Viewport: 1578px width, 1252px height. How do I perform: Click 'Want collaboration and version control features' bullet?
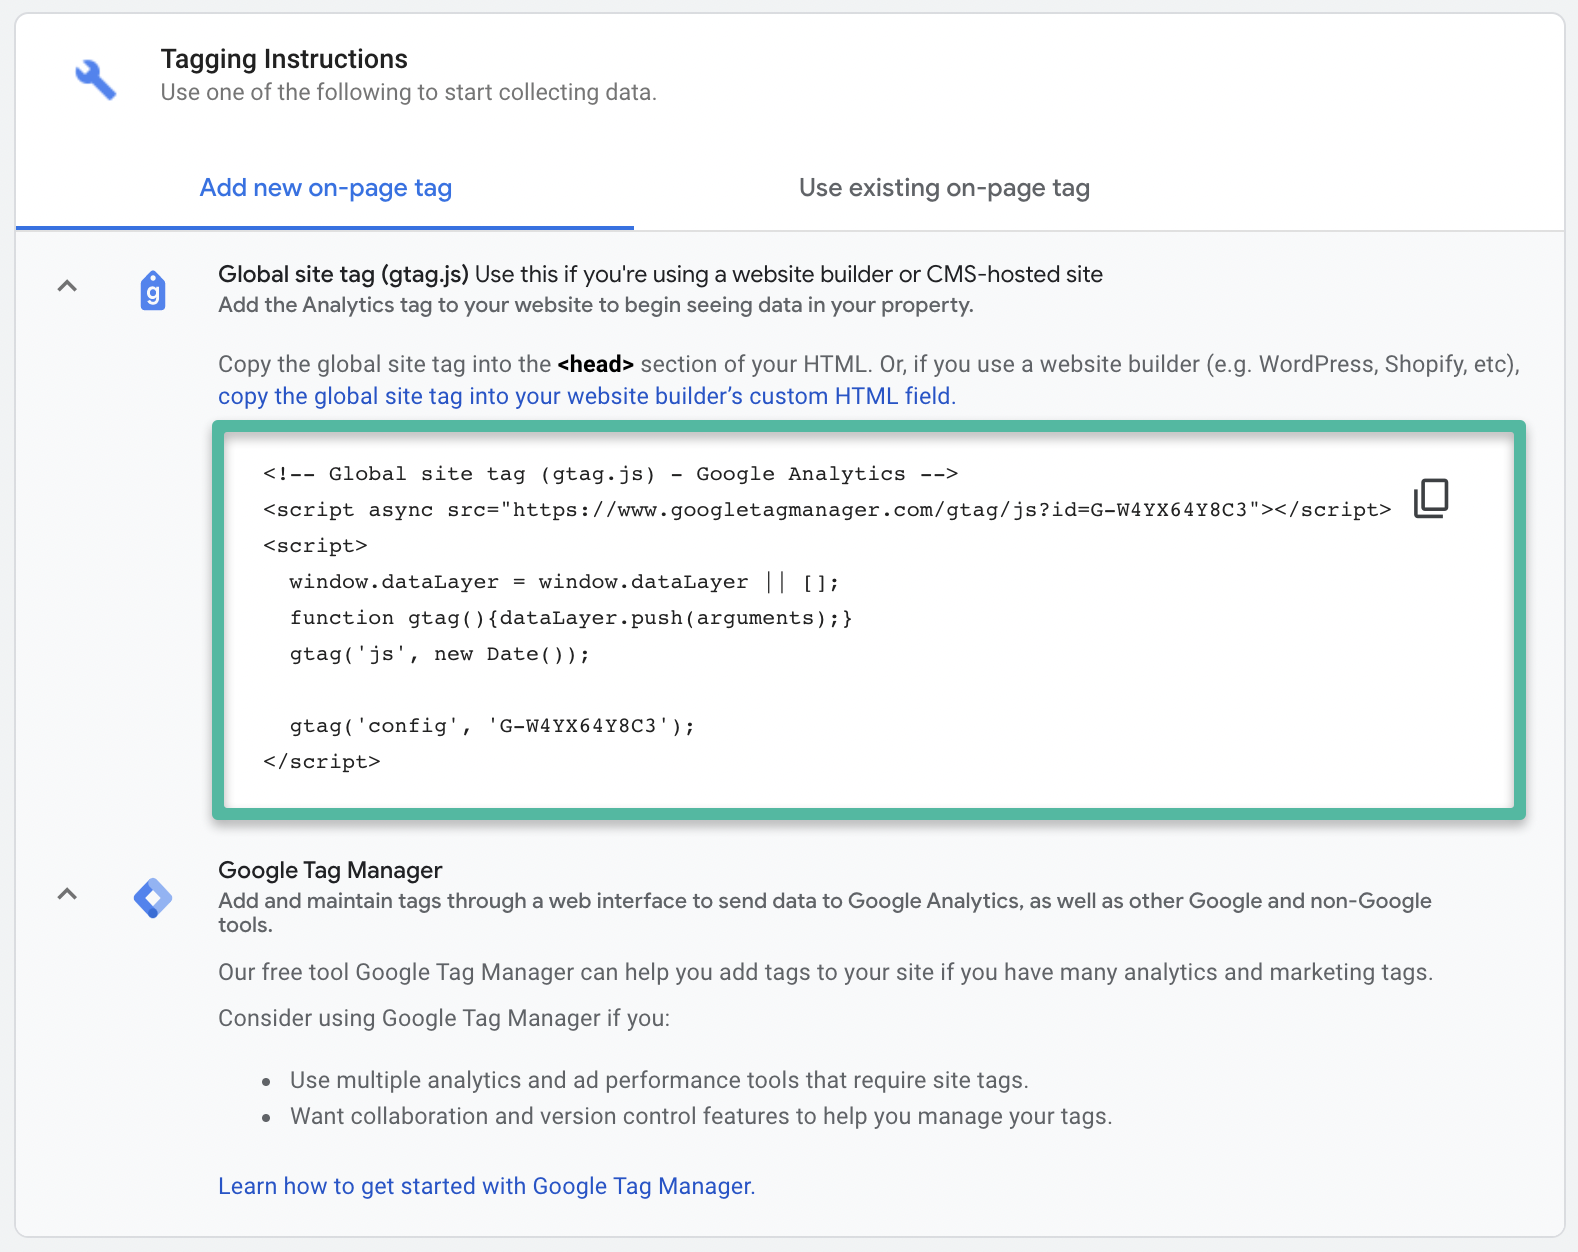(701, 1116)
